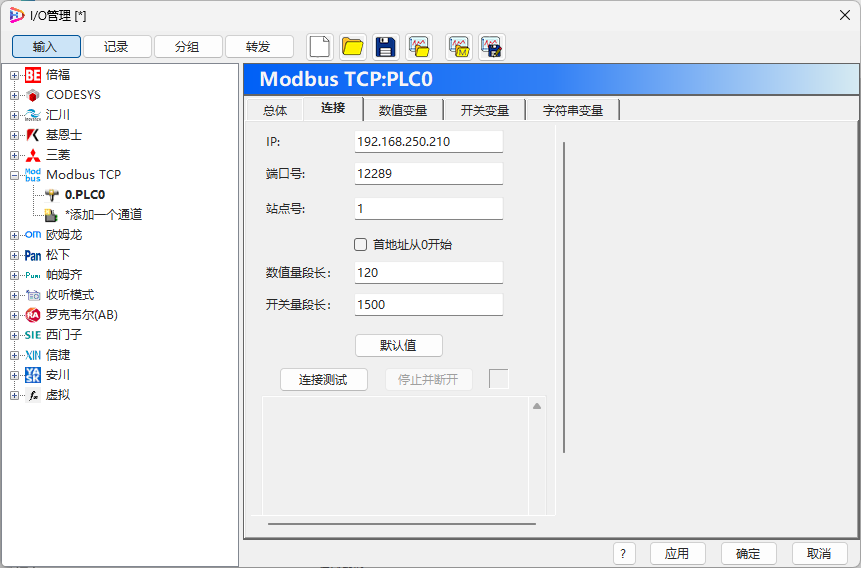Click the connection status indicator box
This screenshot has height=568, width=861.
pyautogui.click(x=499, y=379)
